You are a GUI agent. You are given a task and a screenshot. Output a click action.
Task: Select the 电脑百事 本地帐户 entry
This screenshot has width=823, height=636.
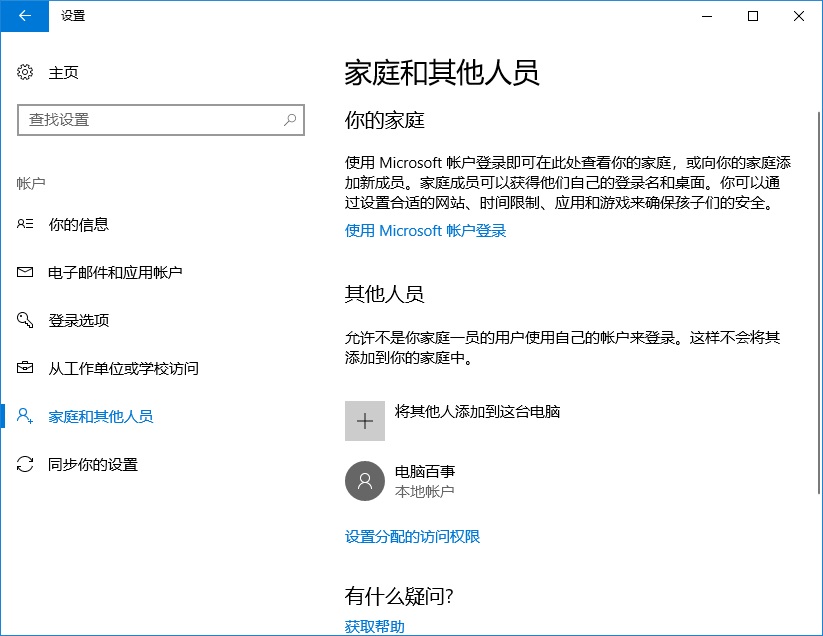pyautogui.click(x=424, y=482)
